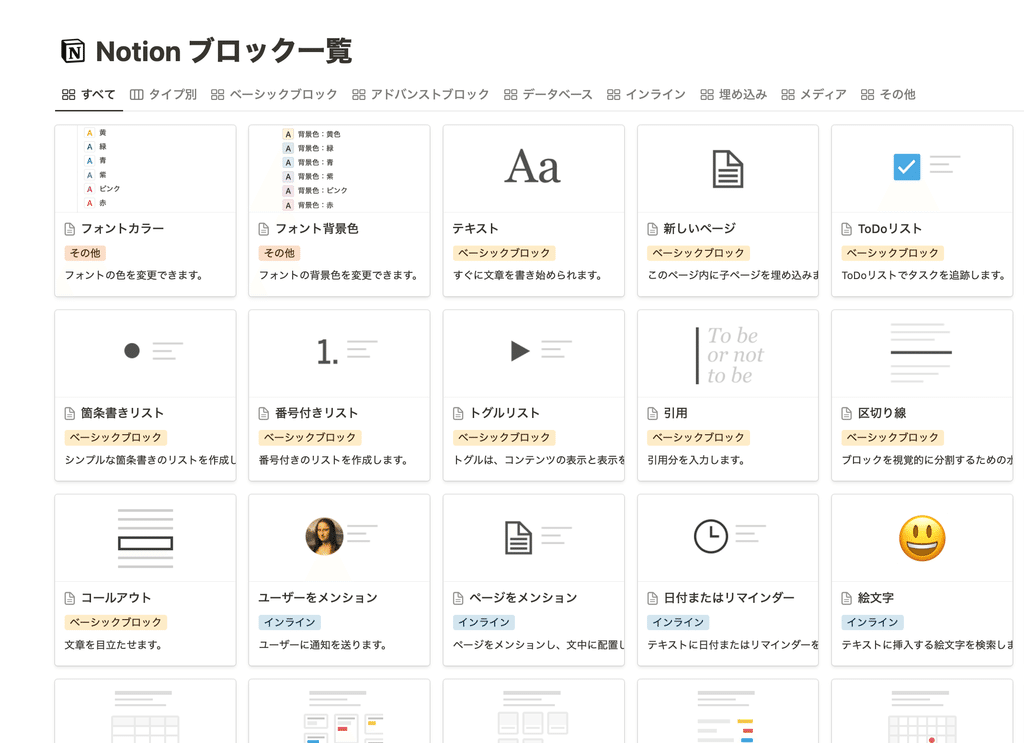Open the ToDoリスト card title

[x=889, y=229]
